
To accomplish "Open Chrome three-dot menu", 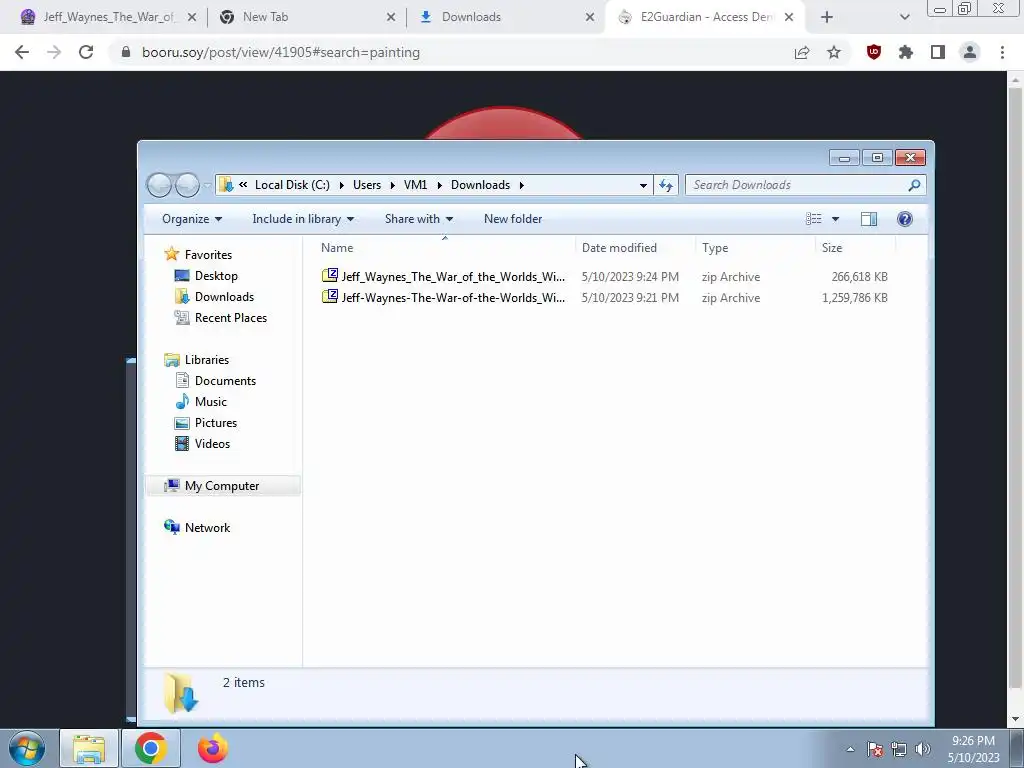I will [1002, 52].
